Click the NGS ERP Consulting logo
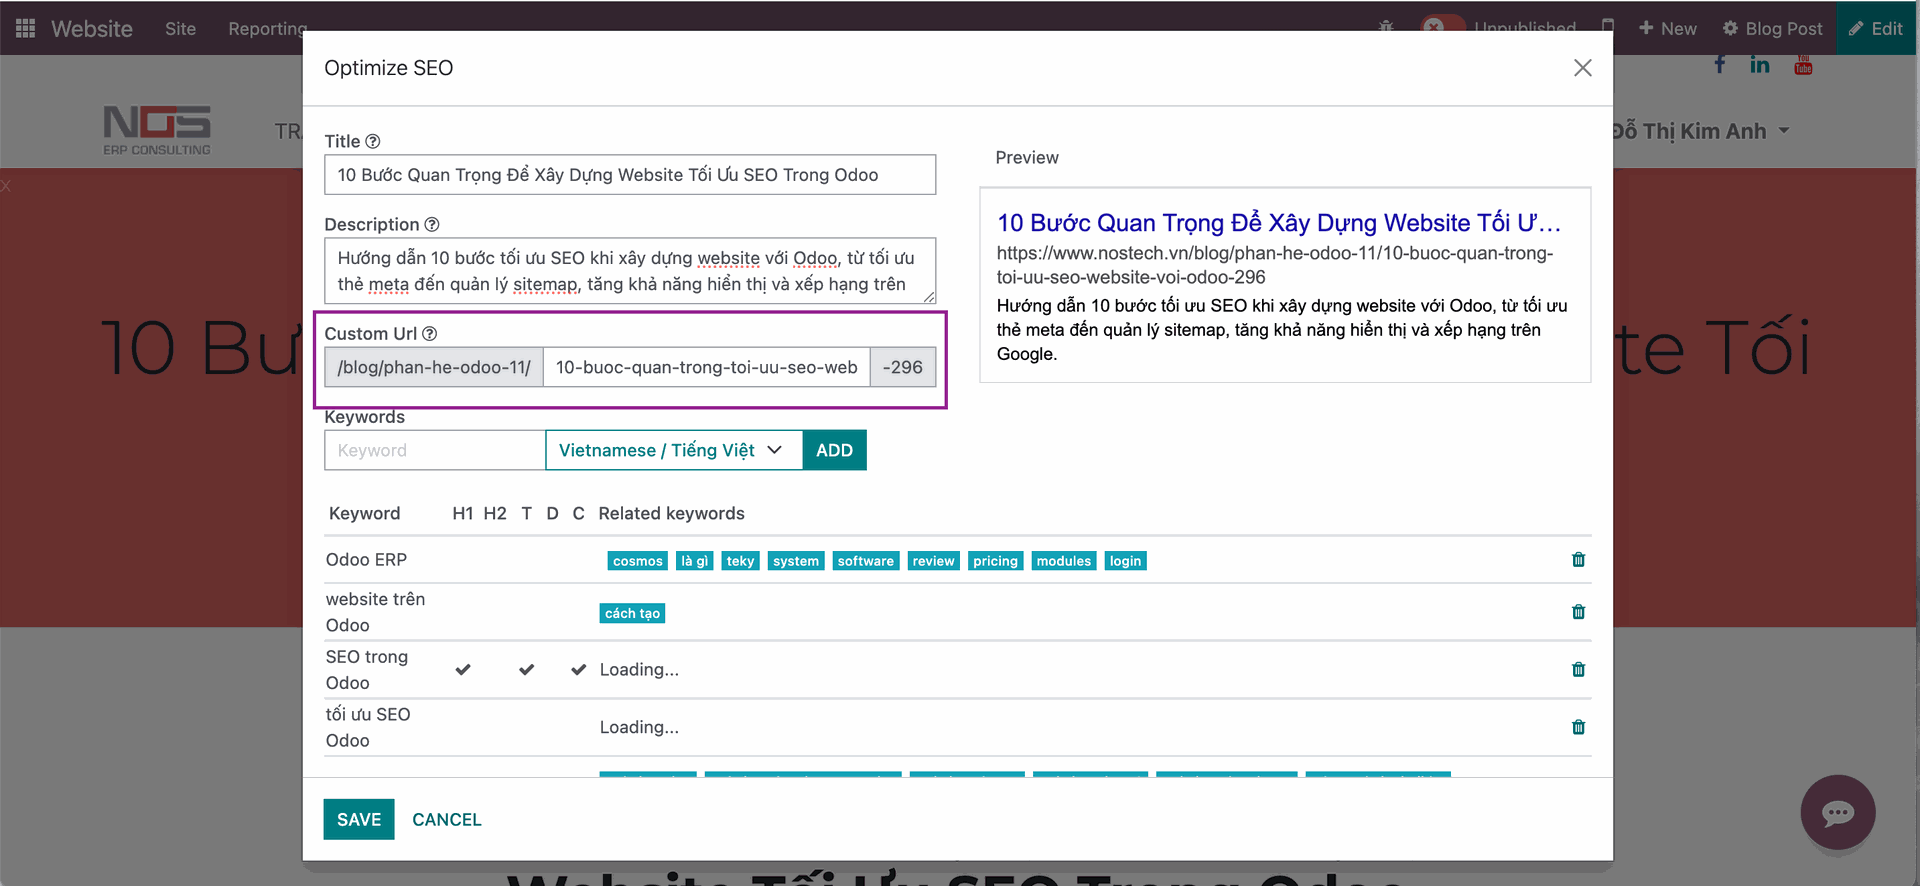Image resolution: width=1920 pixels, height=886 pixels. coord(157,130)
